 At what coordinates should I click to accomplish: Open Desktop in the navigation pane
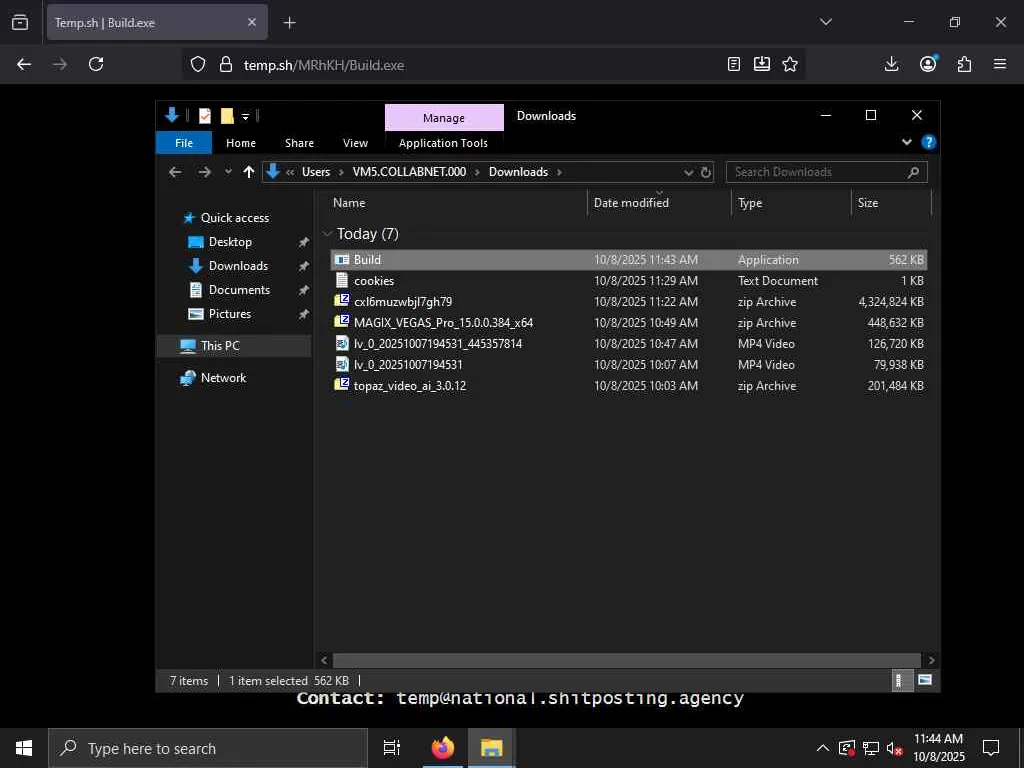click(229, 242)
